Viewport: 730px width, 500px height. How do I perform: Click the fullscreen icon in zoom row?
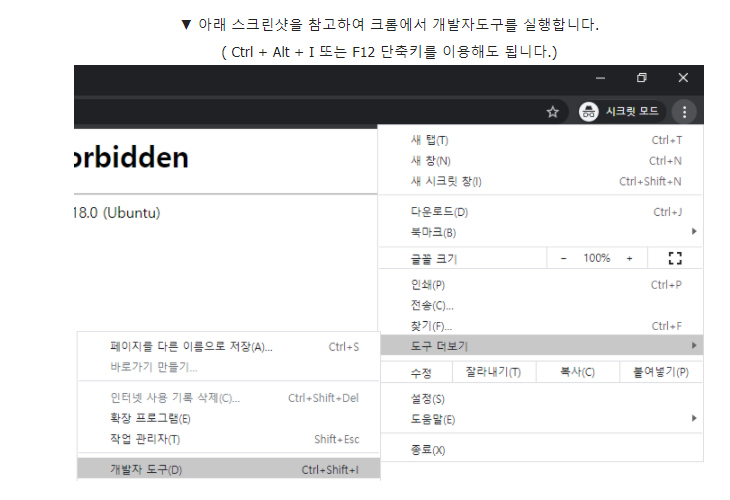pyautogui.click(x=675, y=258)
